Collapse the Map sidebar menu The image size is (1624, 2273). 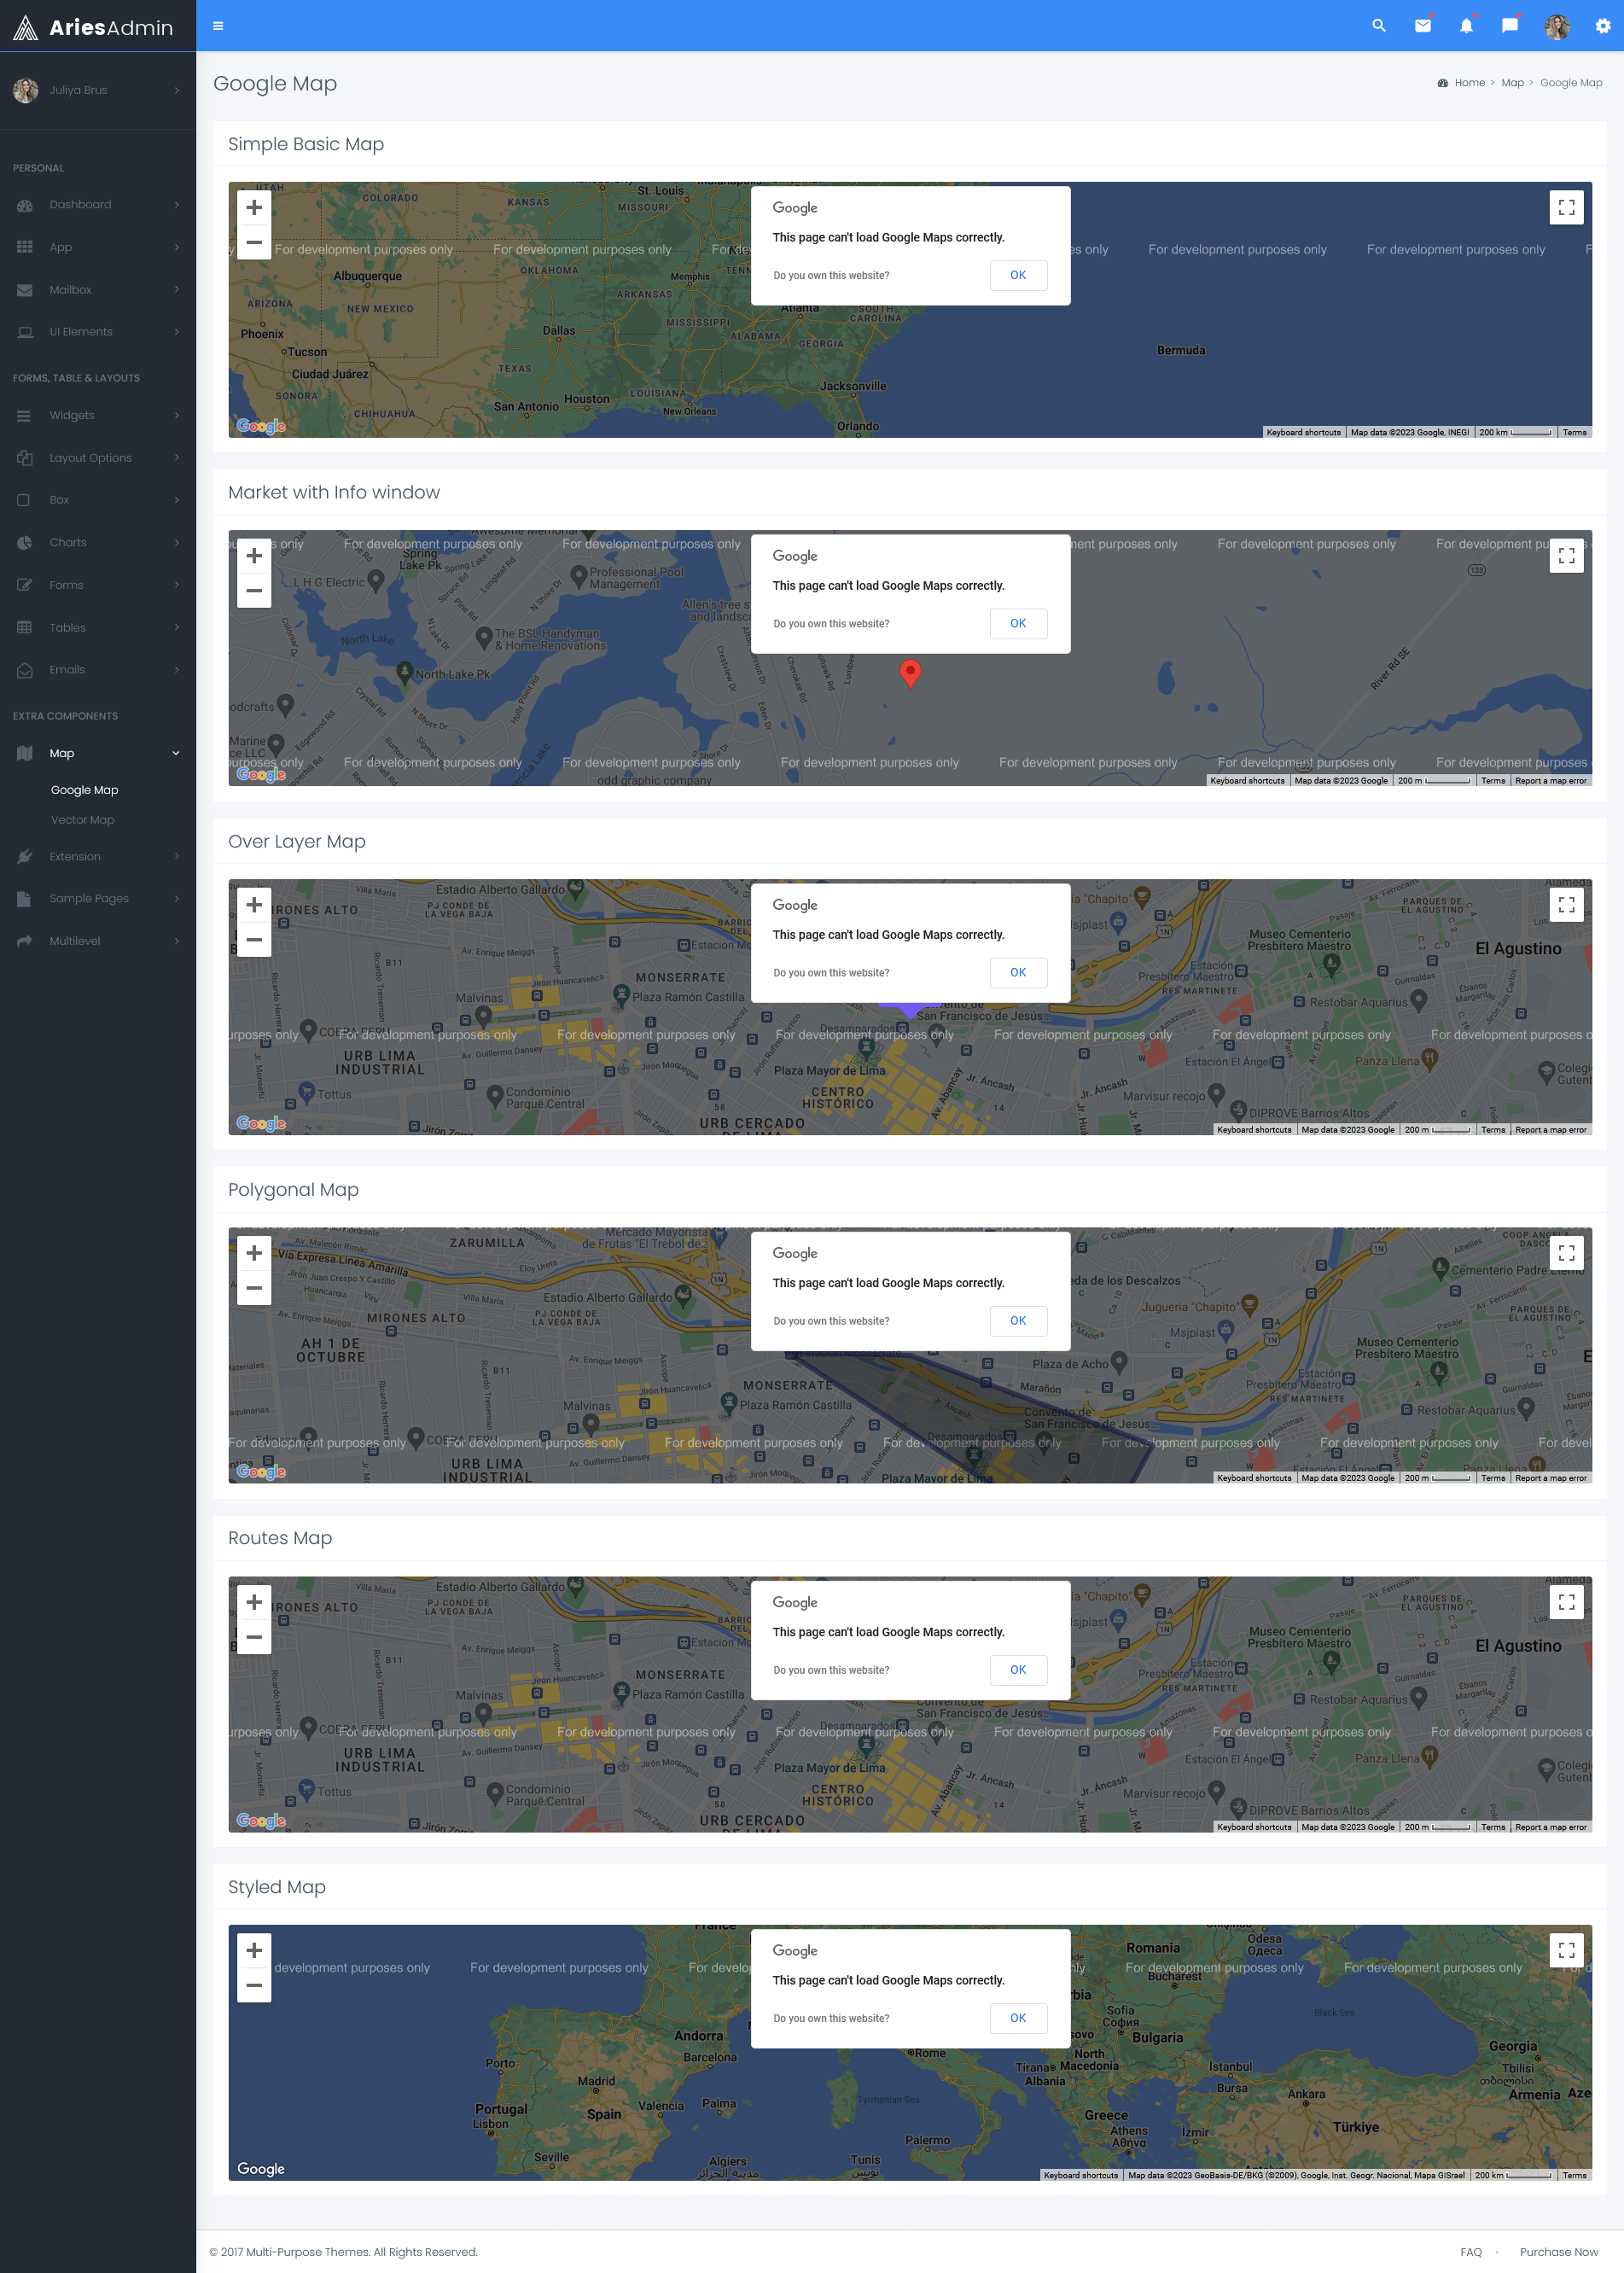point(98,754)
